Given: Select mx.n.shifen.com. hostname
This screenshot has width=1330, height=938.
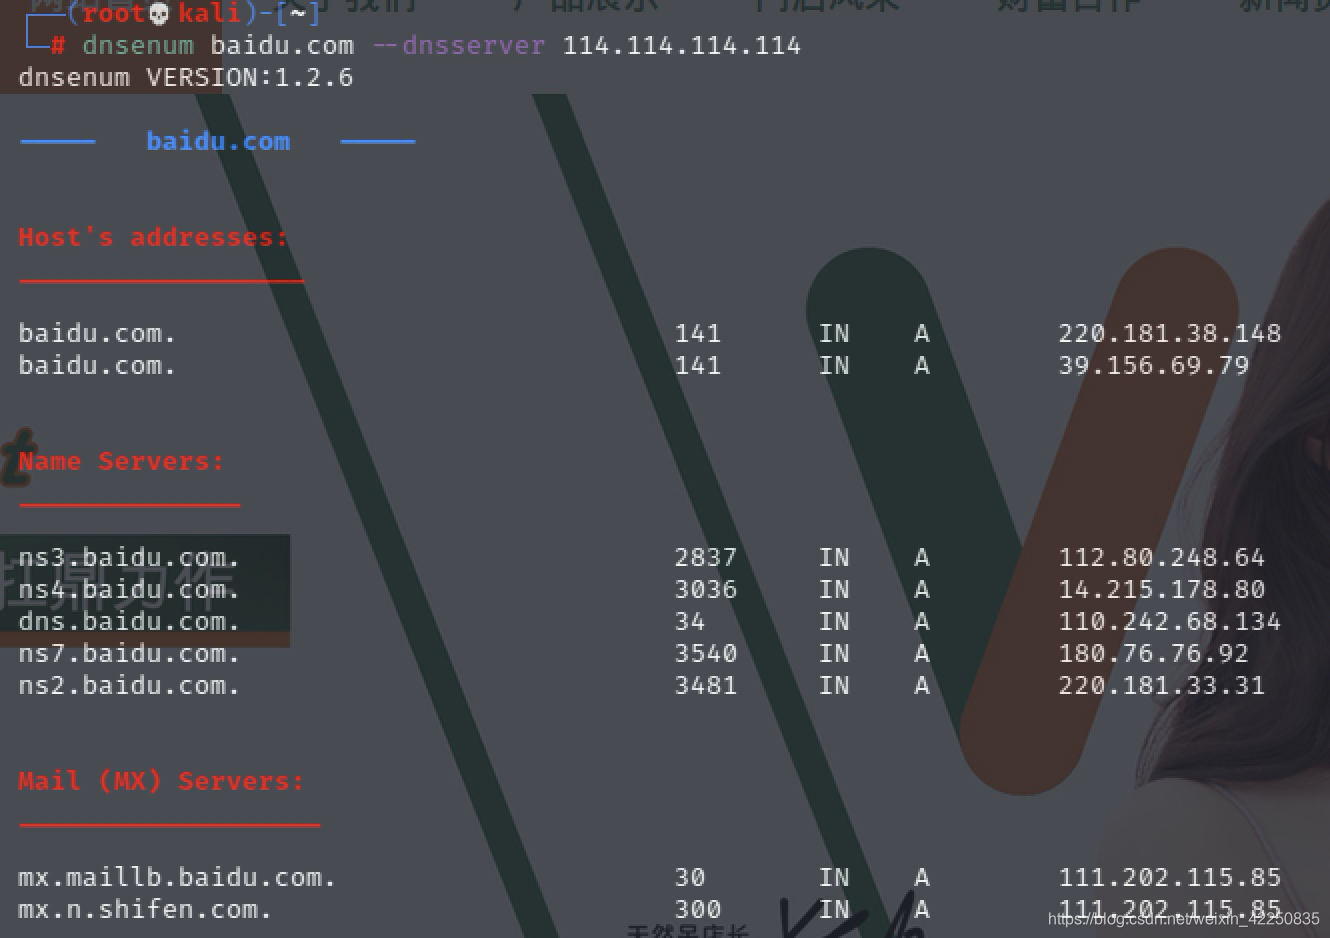Looking at the screenshot, I should (145, 909).
